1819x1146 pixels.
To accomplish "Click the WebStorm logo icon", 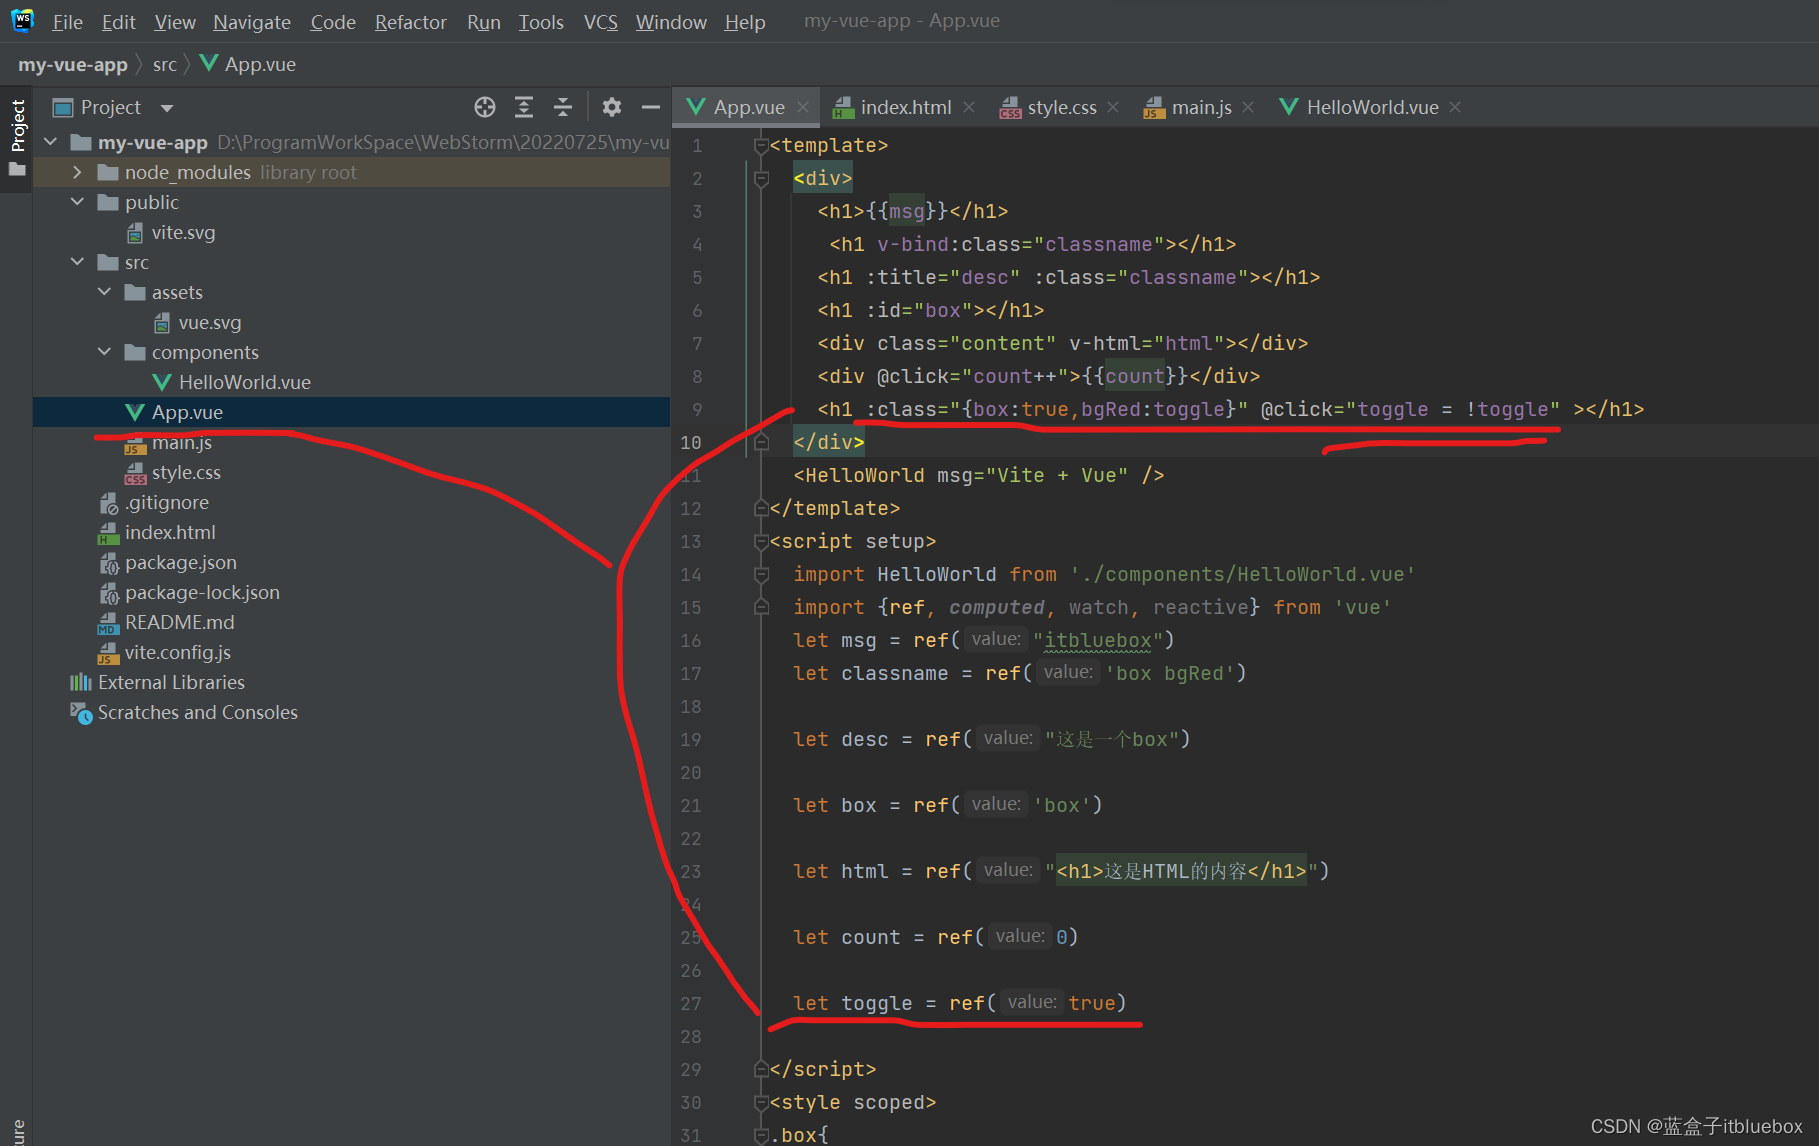I will (22, 20).
